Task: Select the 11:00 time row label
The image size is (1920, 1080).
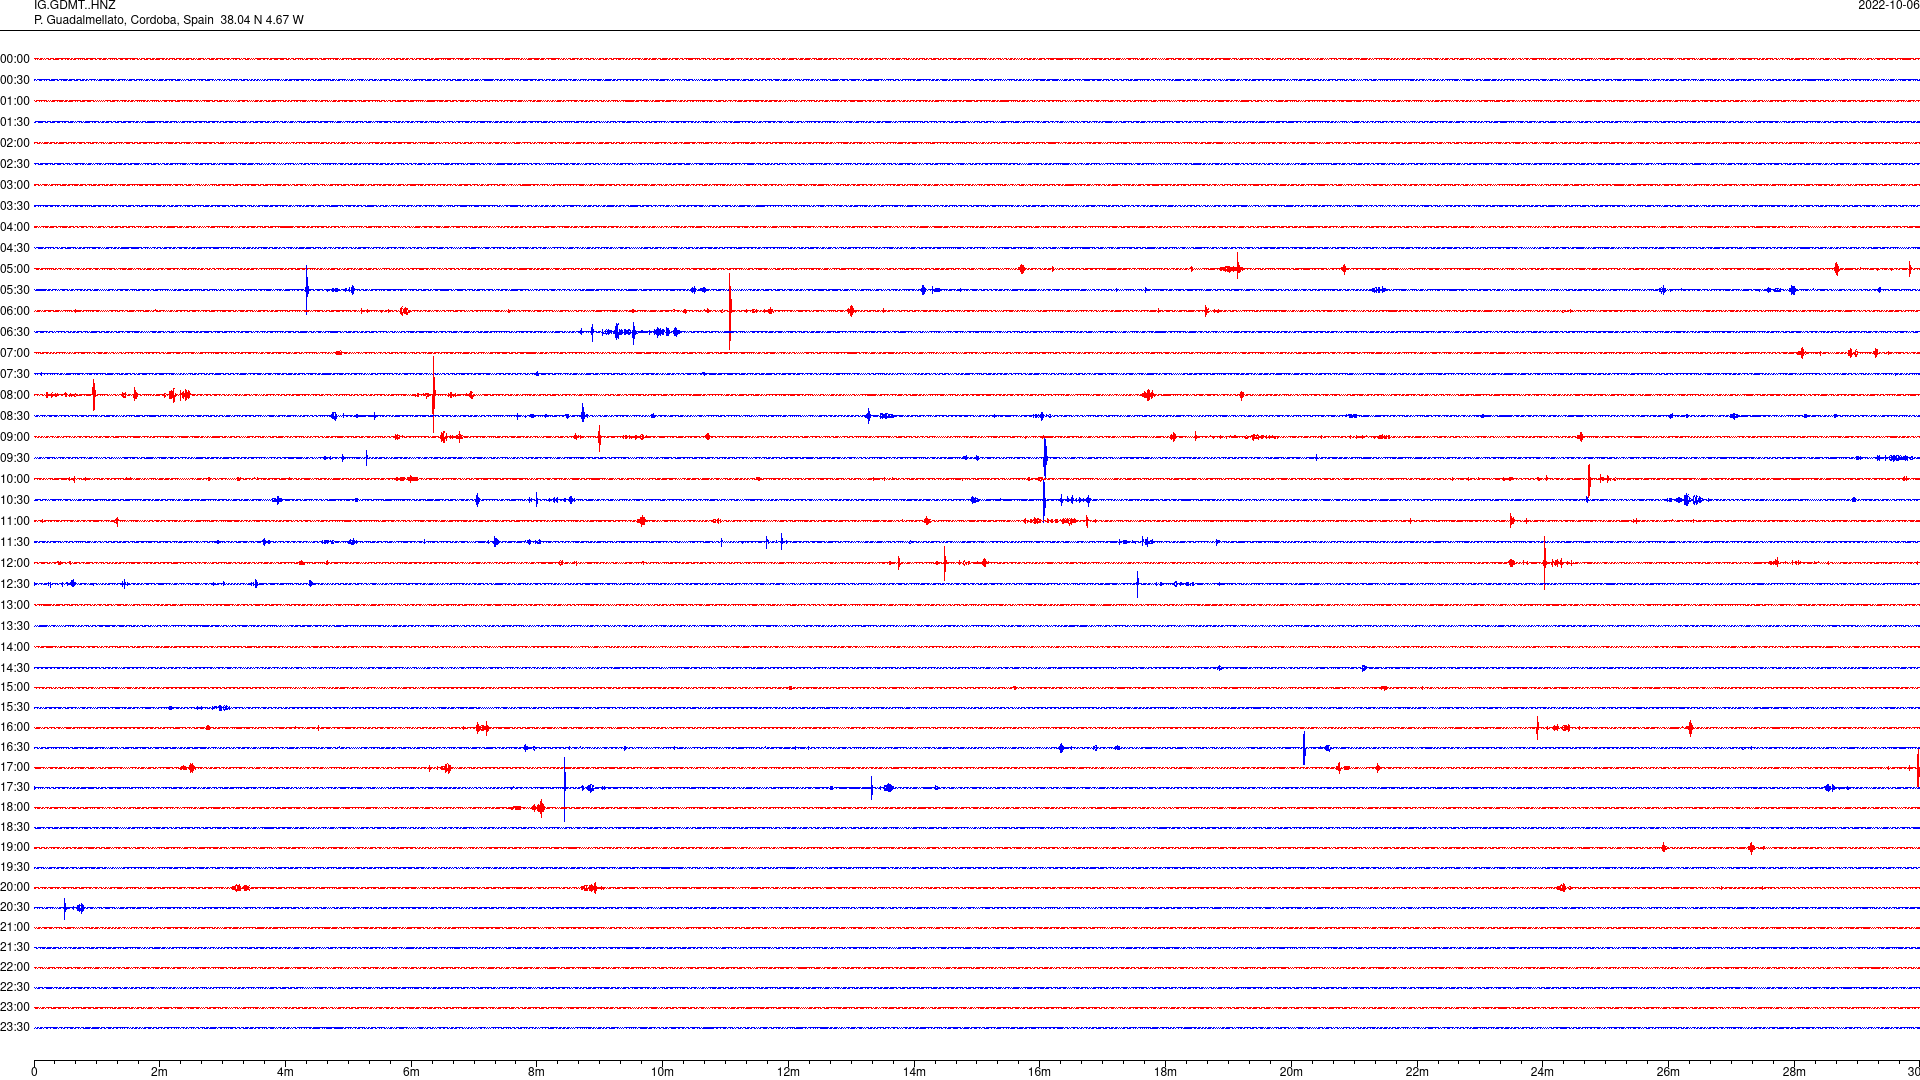Action: [x=15, y=521]
